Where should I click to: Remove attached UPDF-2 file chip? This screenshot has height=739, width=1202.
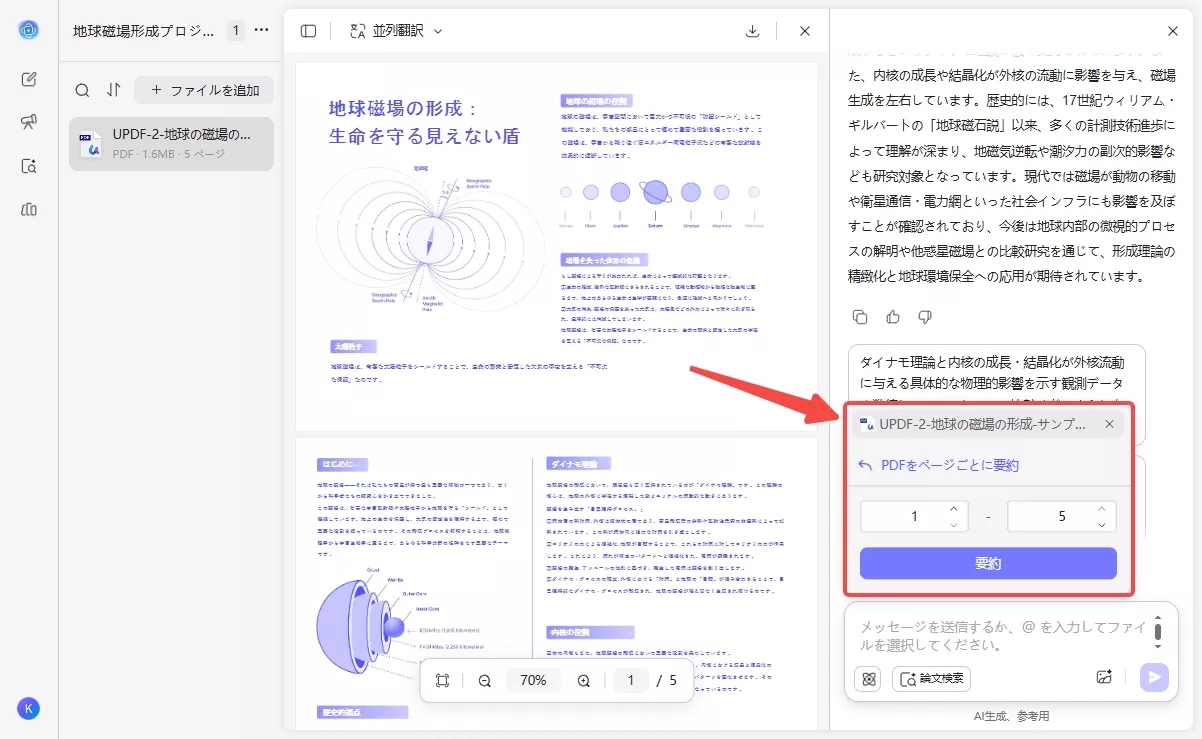click(1109, 424)
